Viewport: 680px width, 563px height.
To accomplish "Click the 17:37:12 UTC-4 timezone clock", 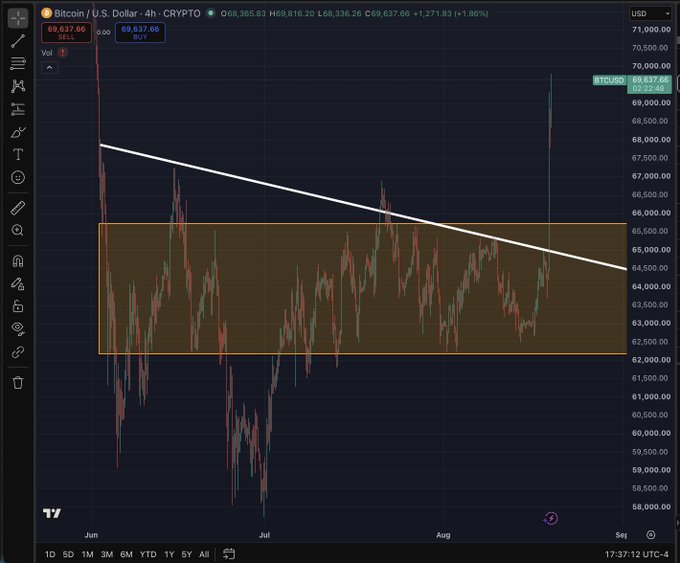I will 637,554.
